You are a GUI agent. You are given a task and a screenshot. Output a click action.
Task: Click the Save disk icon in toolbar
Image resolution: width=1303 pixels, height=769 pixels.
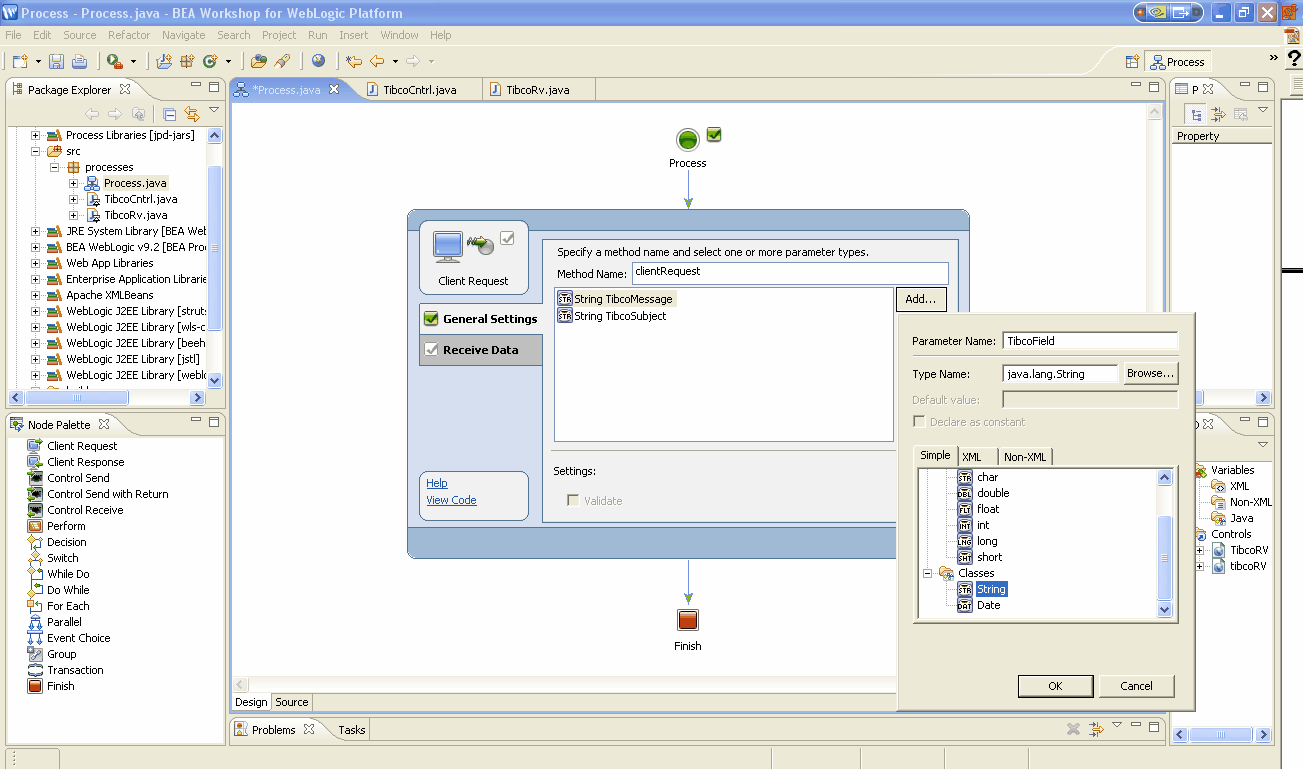point(57,61)
